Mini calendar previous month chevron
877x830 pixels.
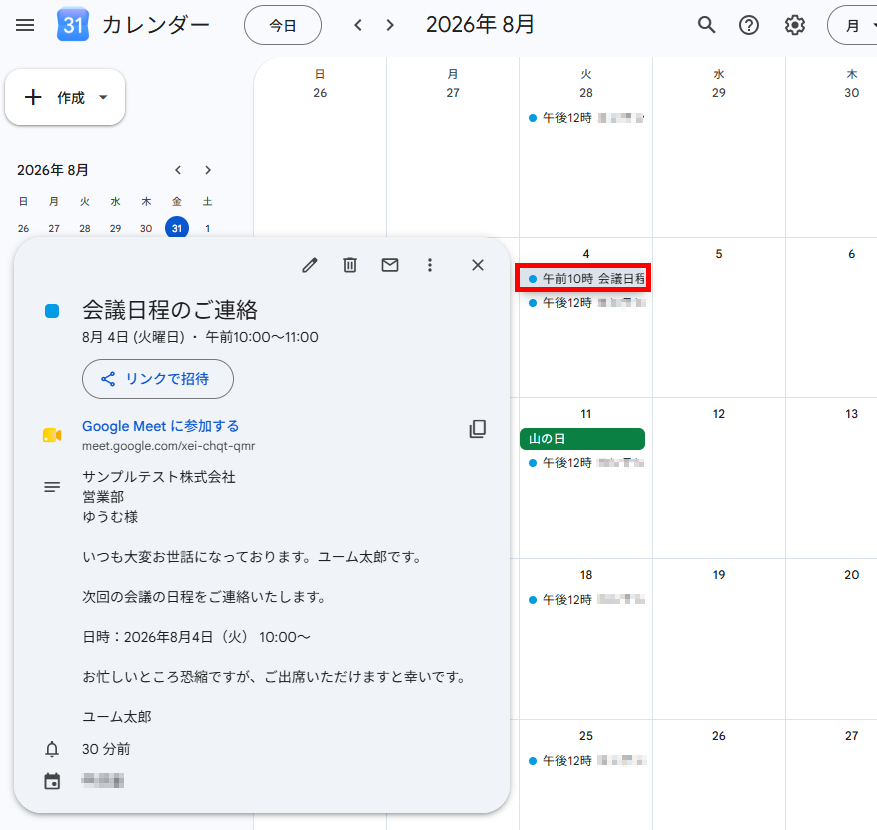pos(178,170)
